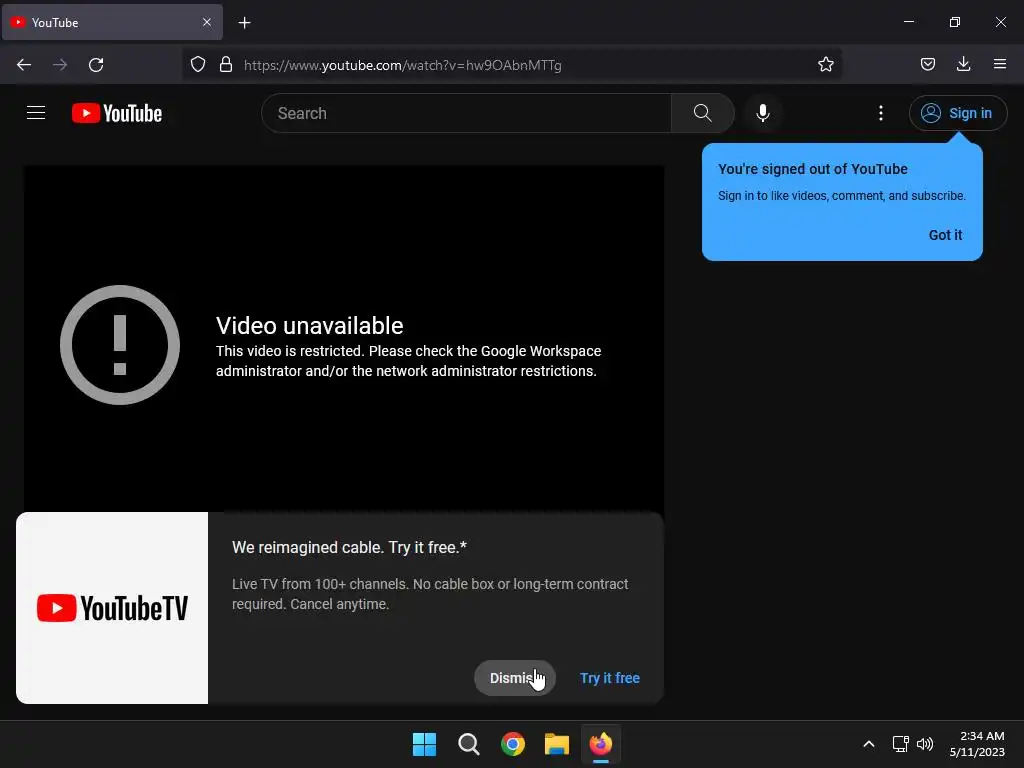
Task: Click the search magnifier button
Action: [x=703, y=113]
